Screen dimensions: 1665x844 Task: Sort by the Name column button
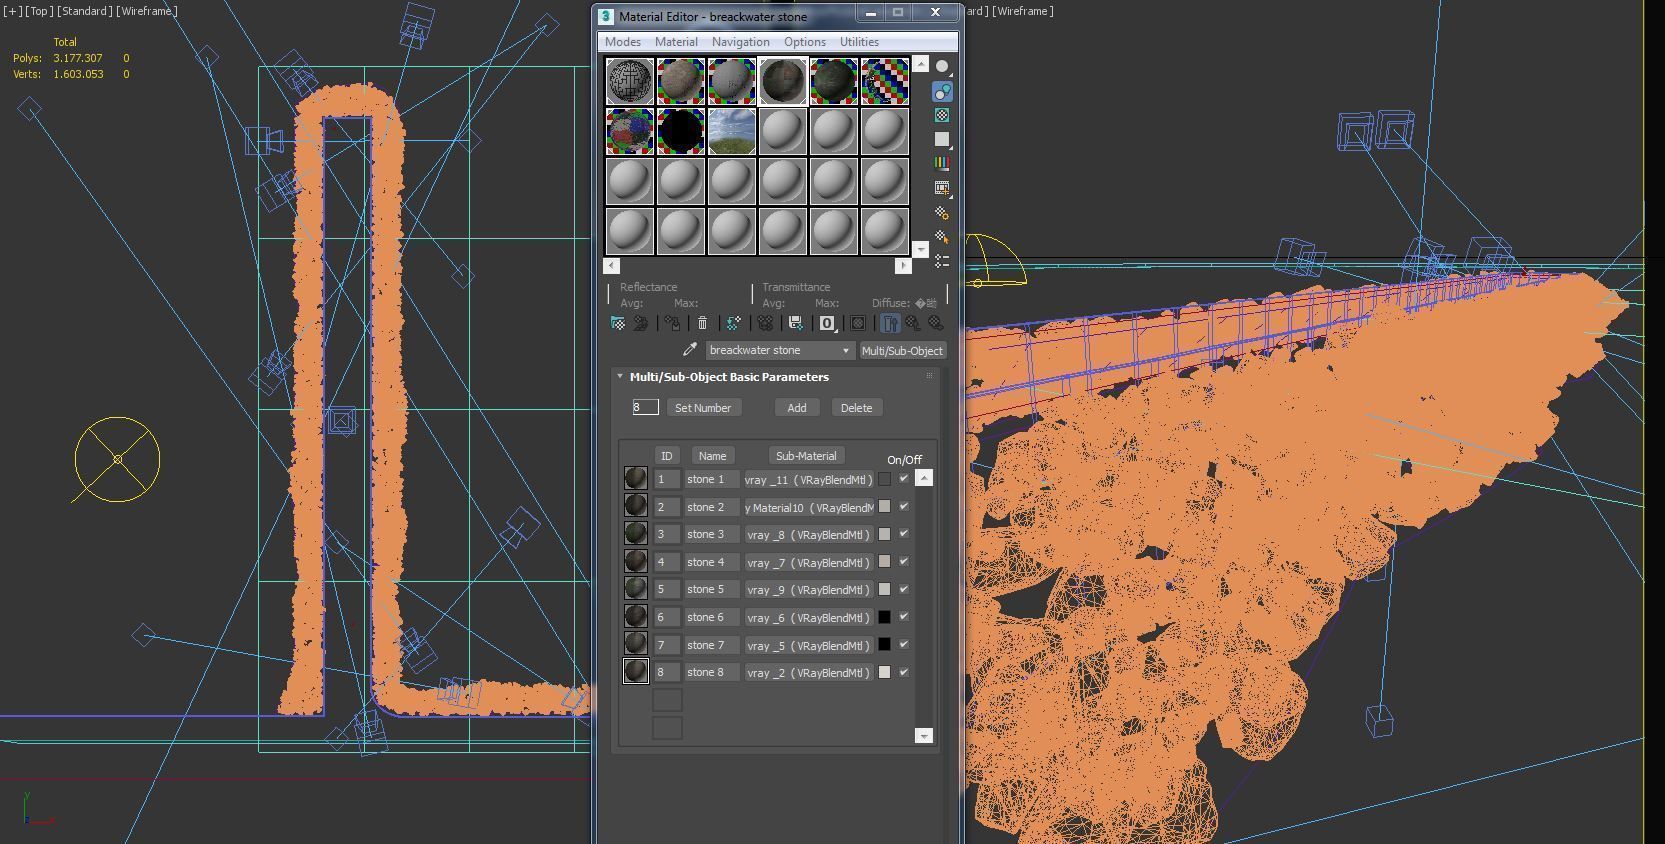(x=712, y=456)
